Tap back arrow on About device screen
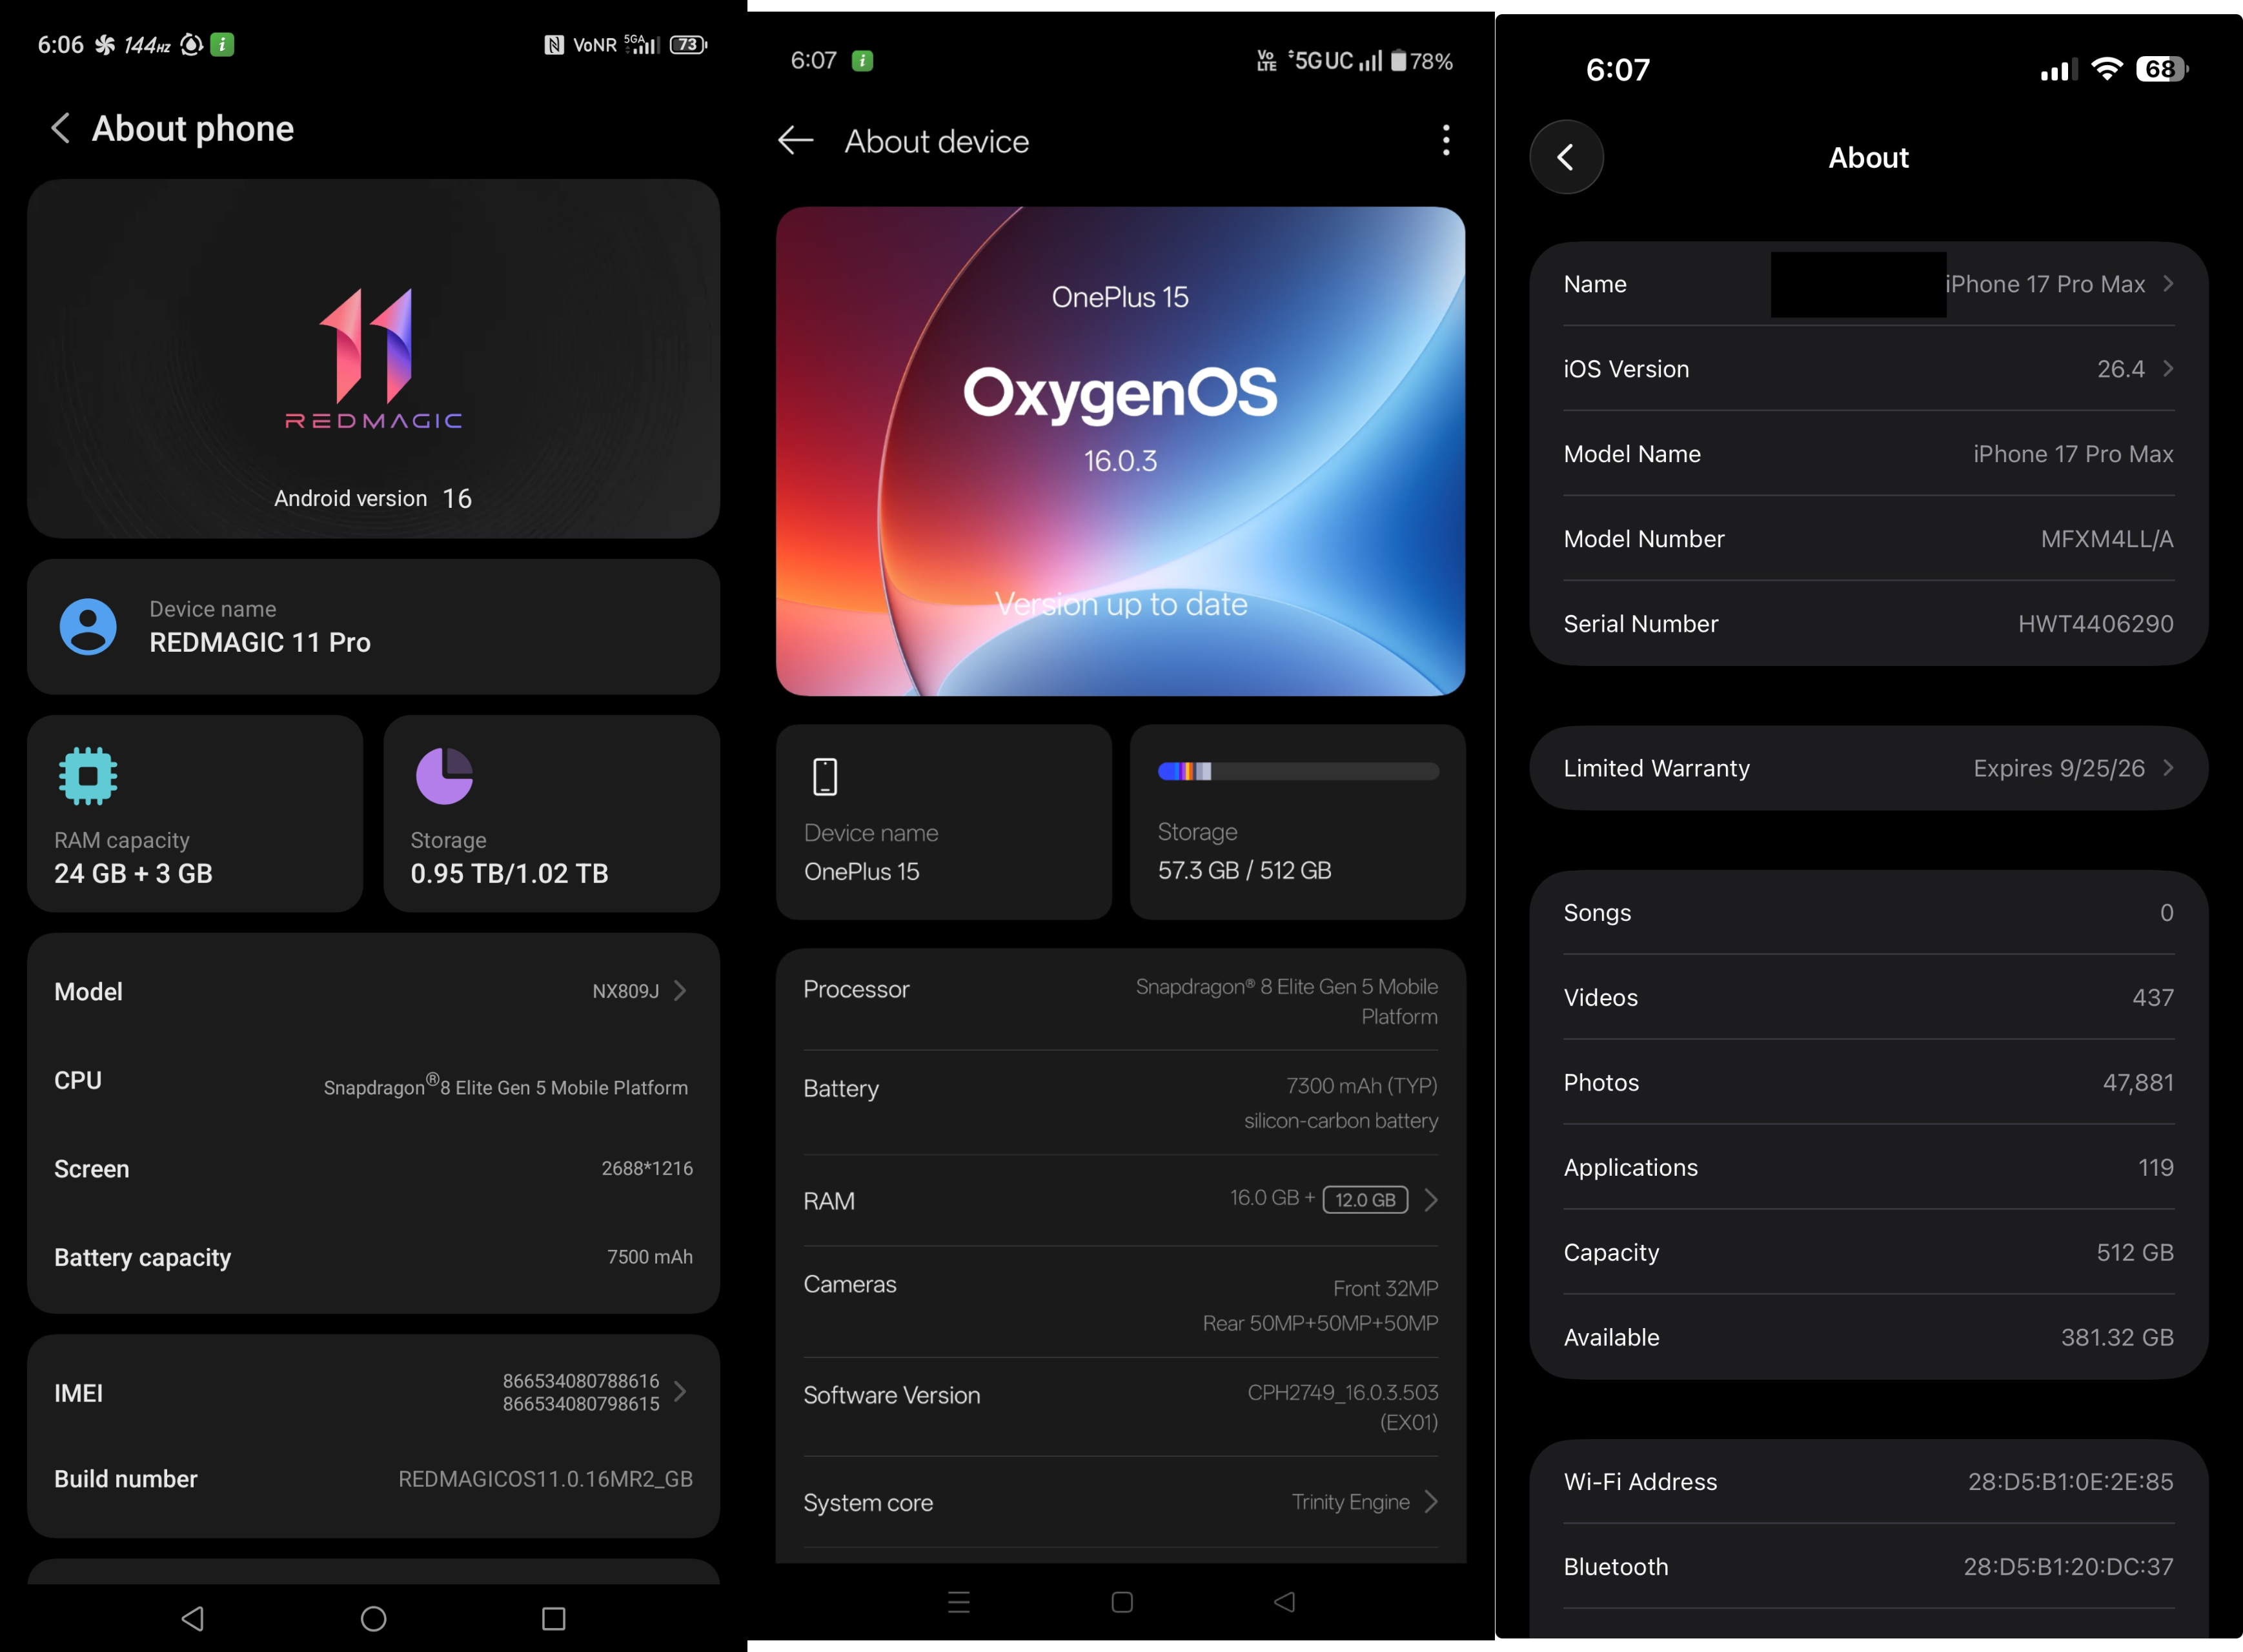The image size is (2243, 1652). tap(796, 141)
